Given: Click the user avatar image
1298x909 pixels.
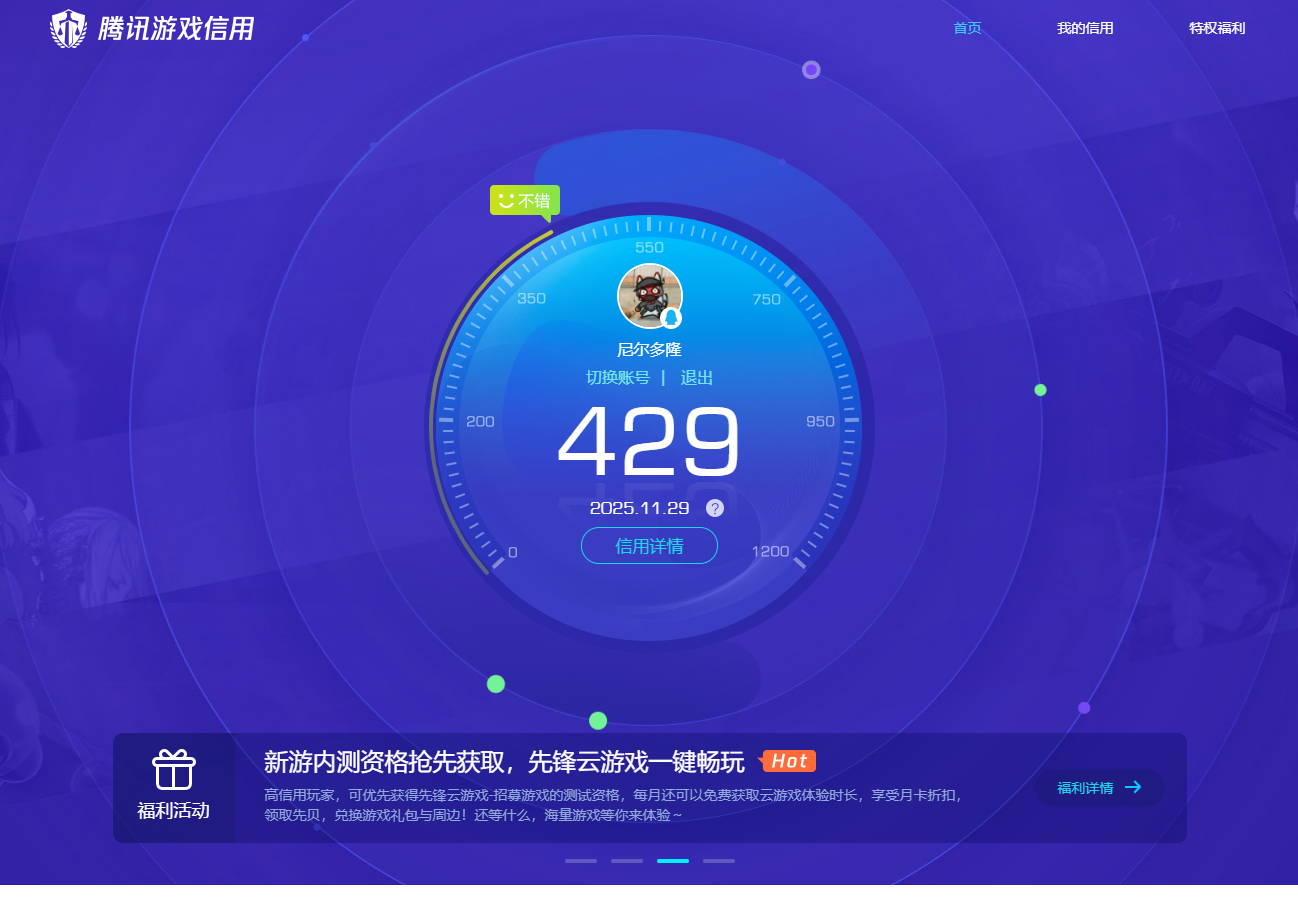Looking at the screenshot, I should pos(649,296).
